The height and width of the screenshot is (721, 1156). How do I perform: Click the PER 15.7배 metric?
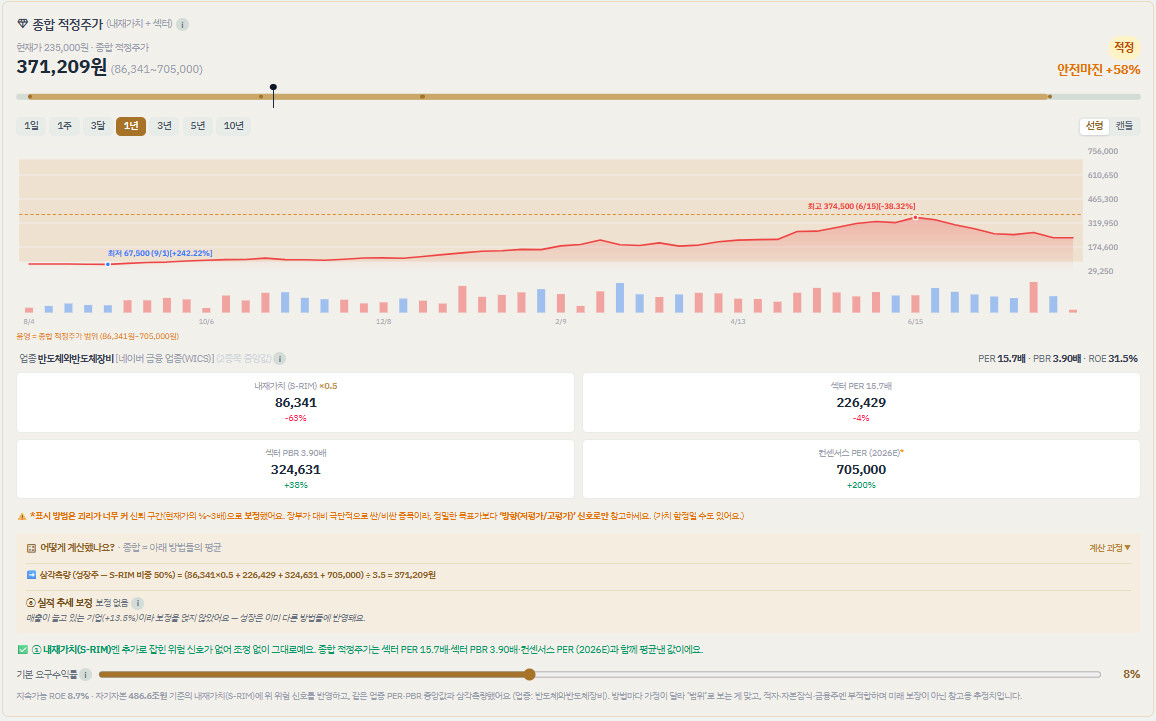pos(1001,358)
